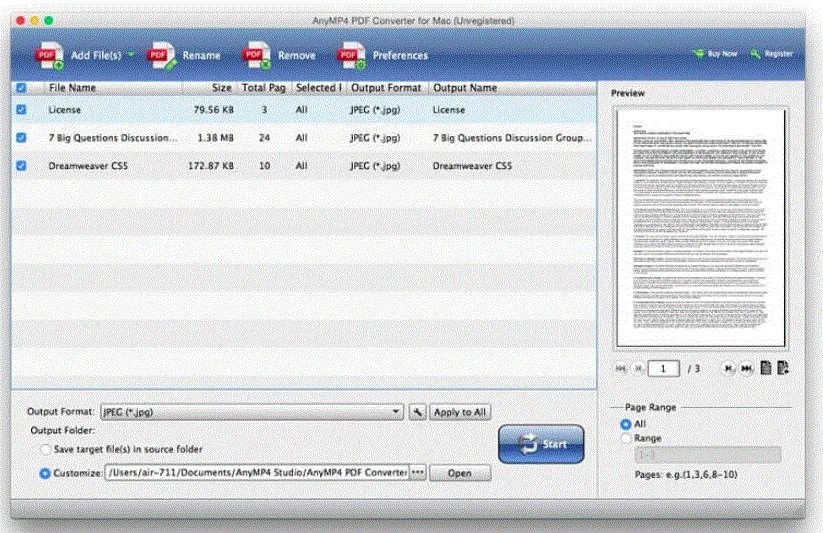Image resolution: width=823 pixels, height=533 pixels.
Task: Click the Selected Pages column header
Action: (319, 88)
